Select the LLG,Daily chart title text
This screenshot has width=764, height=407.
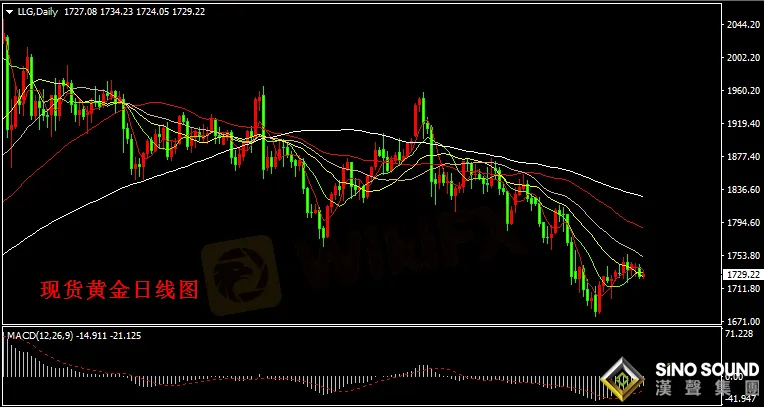[x=37, y=12]
